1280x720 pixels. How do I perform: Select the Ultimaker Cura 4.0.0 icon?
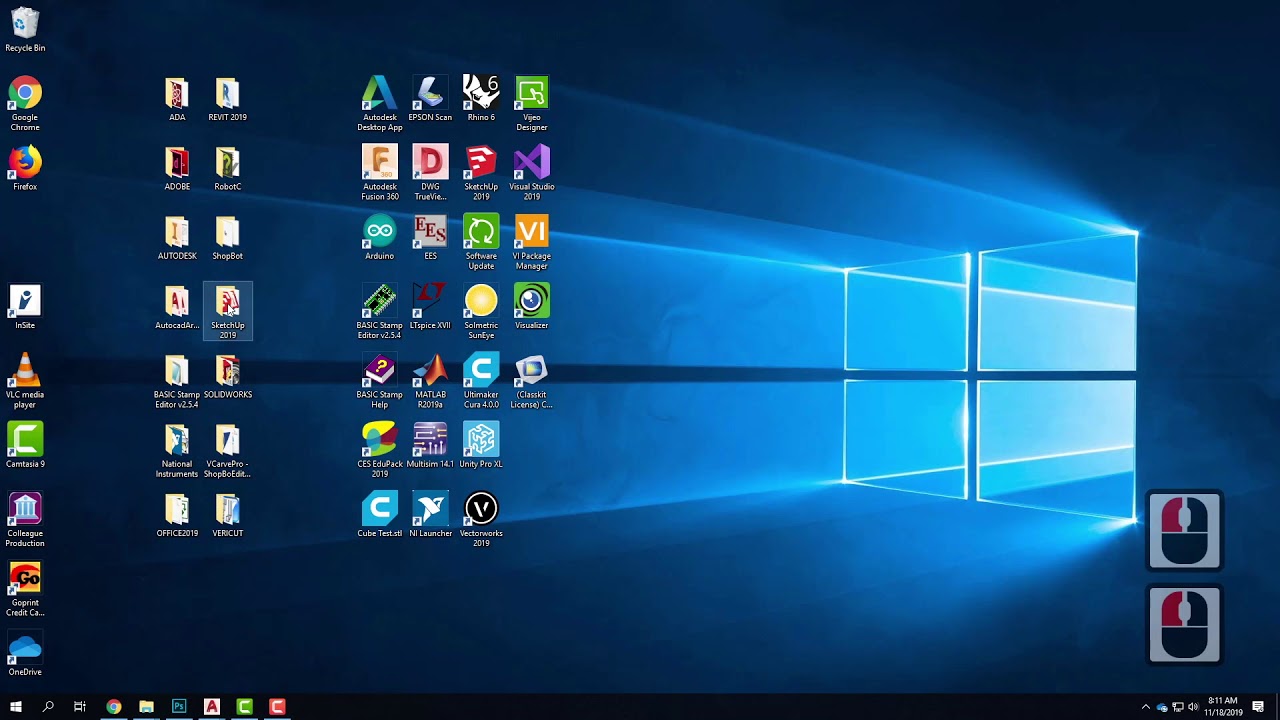[481, 372]
